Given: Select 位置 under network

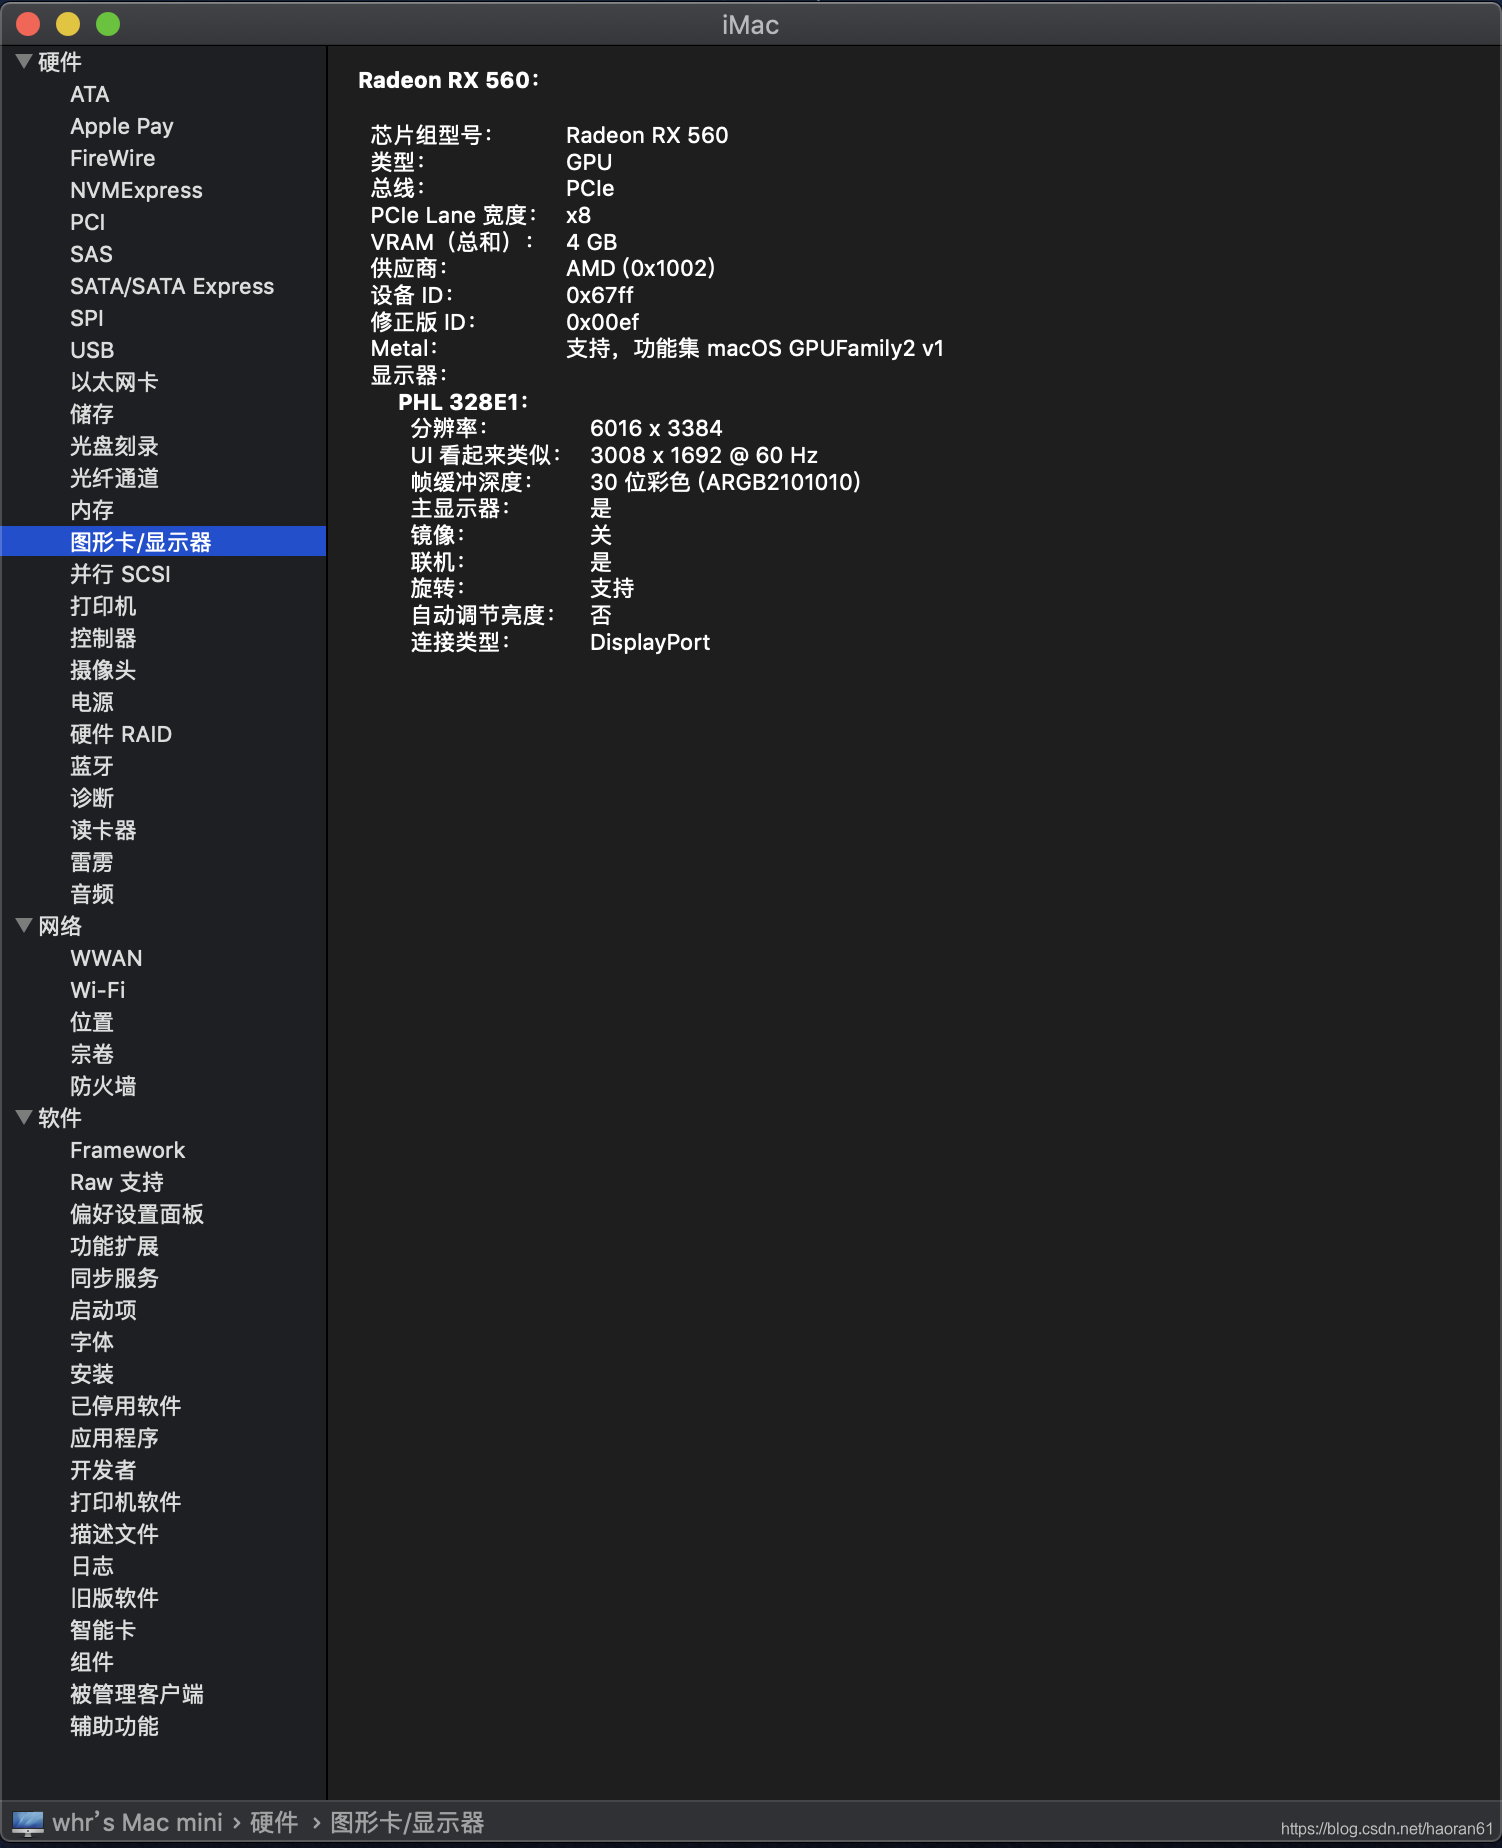Looking at the screenshot, I should [x=92, y=1022].
